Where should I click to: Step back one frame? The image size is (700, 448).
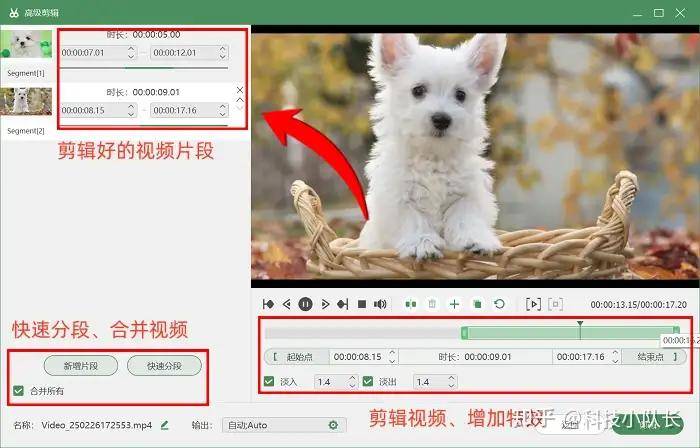(x=287, y=304)
